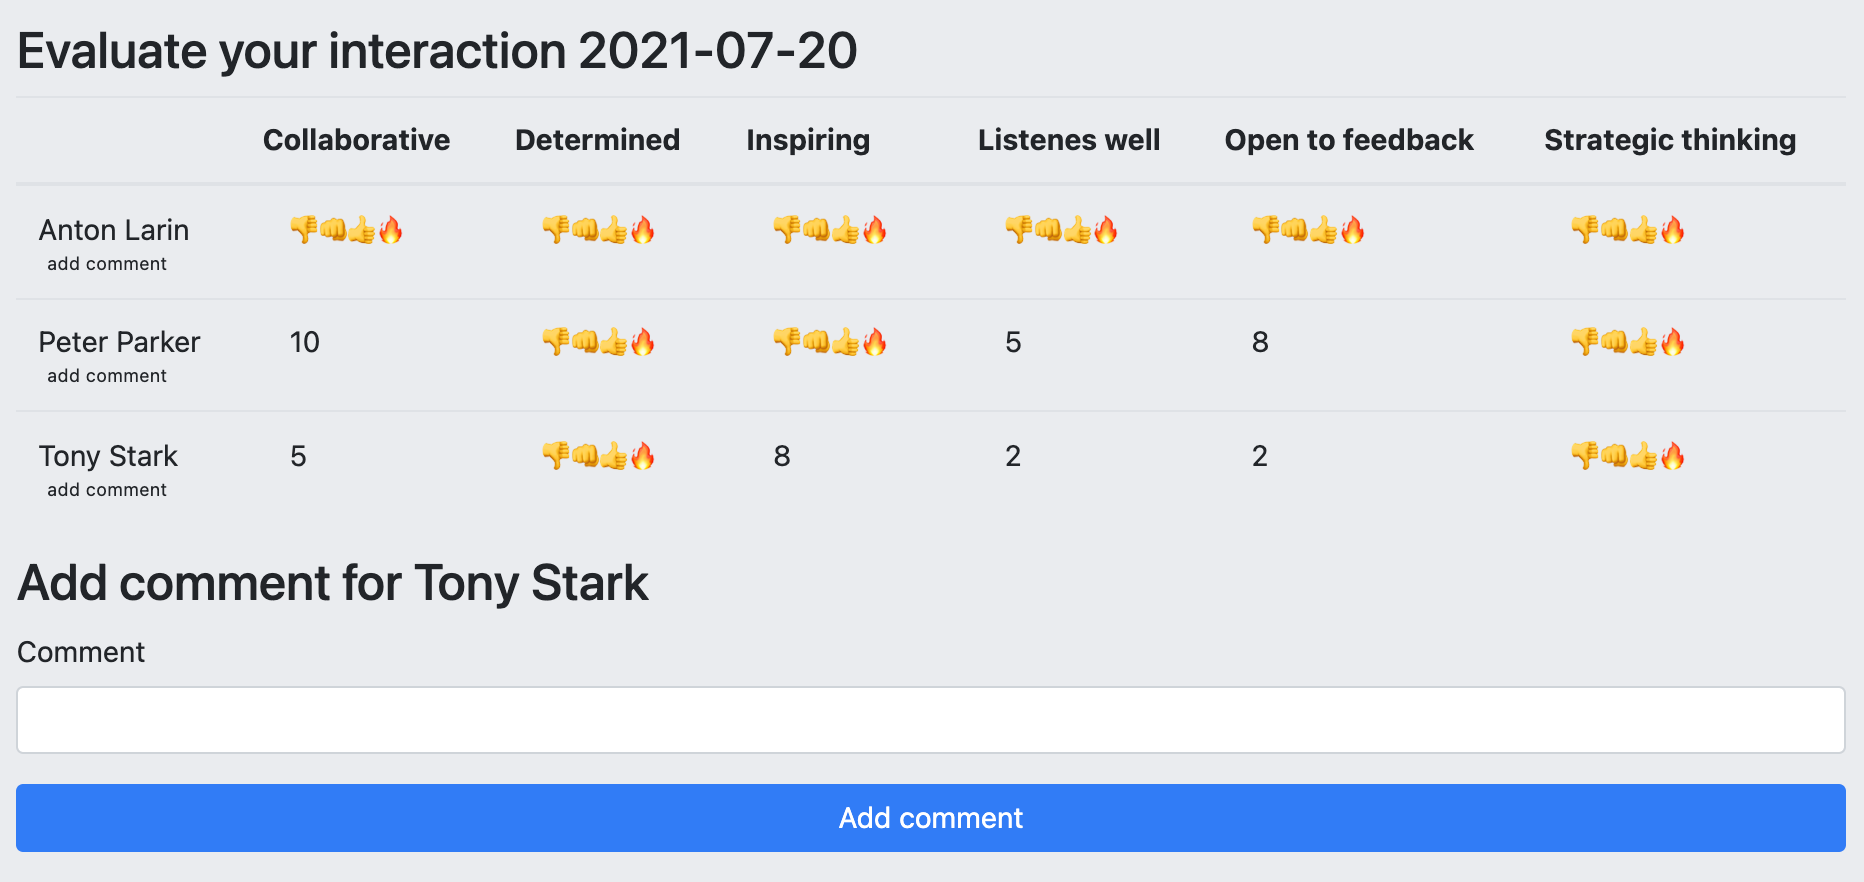Open add comment for Anton Larin
Image resolution: width=1864 pixels, height=882 pixels.
107,264
